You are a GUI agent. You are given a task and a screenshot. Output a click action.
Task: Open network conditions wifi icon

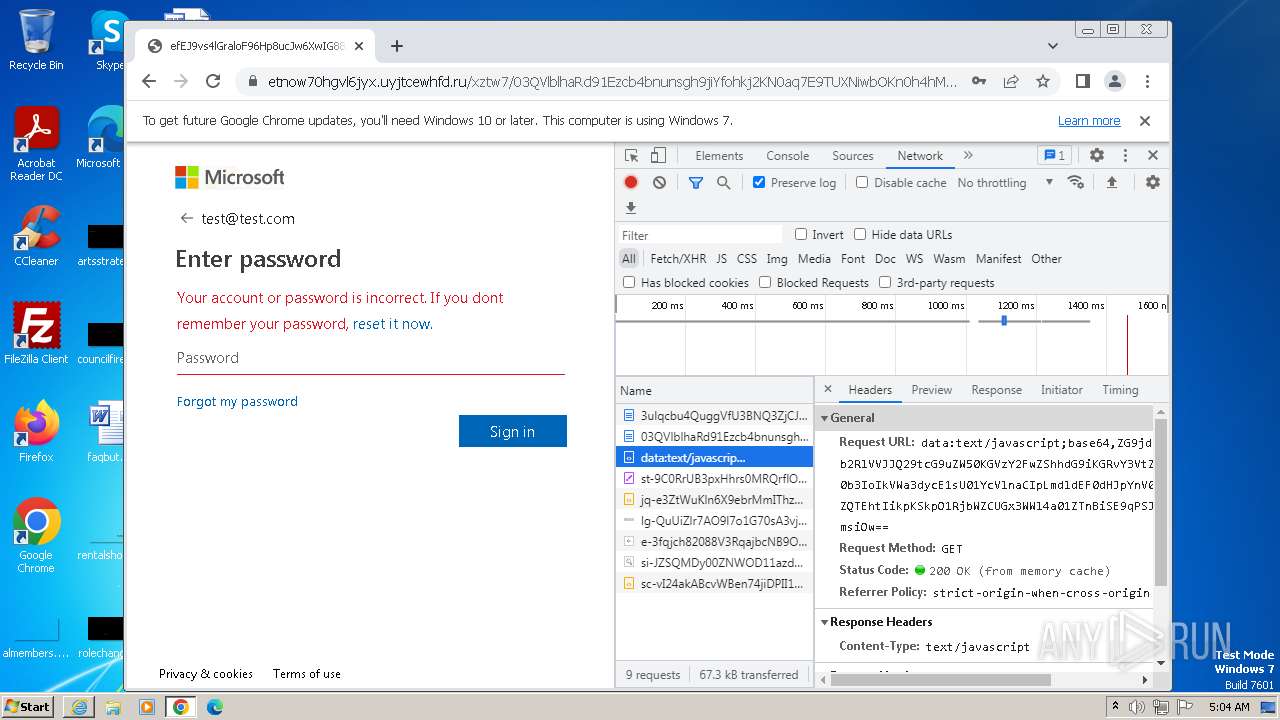[1076, 182]
